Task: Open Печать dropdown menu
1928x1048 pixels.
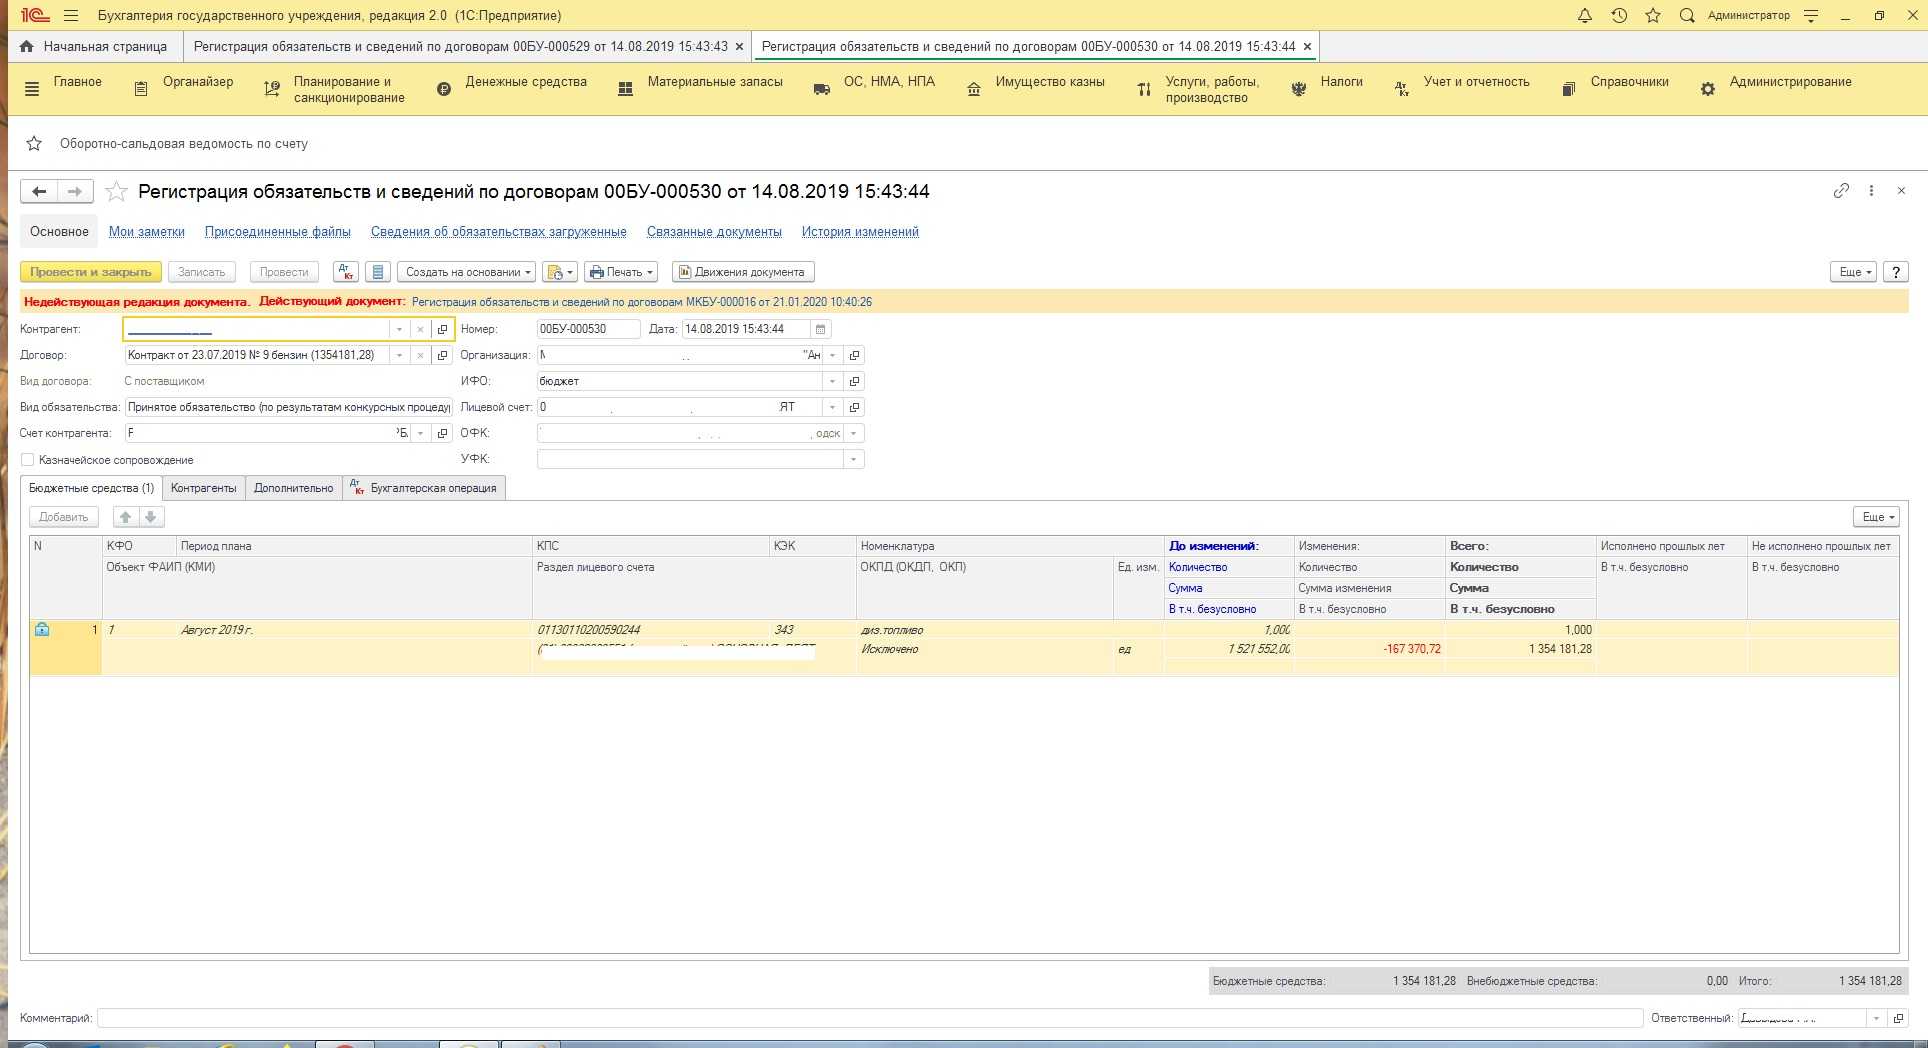Action: (x=621, y=272)
